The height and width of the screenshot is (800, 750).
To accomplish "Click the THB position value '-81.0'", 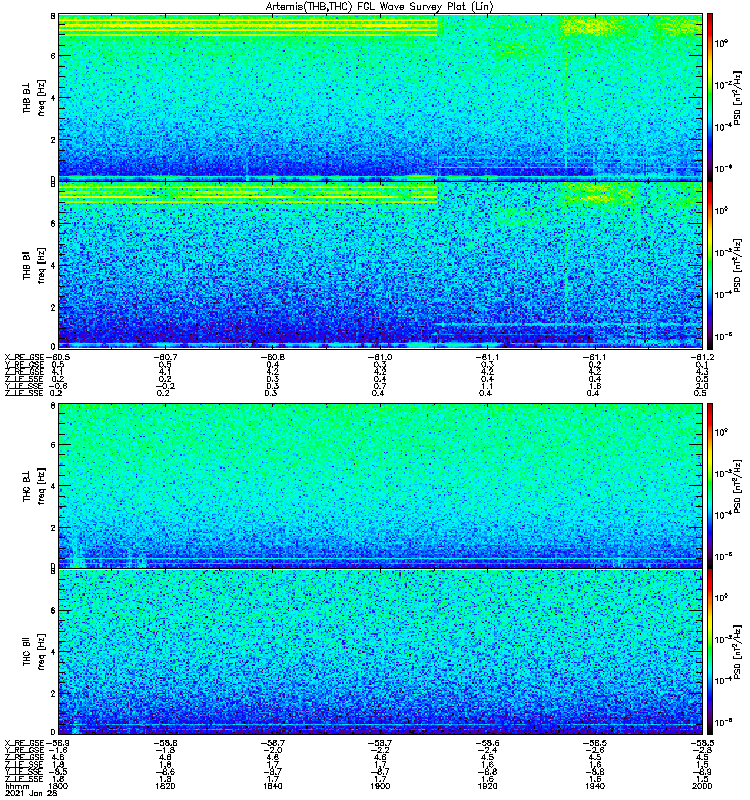I will [380, 357].
